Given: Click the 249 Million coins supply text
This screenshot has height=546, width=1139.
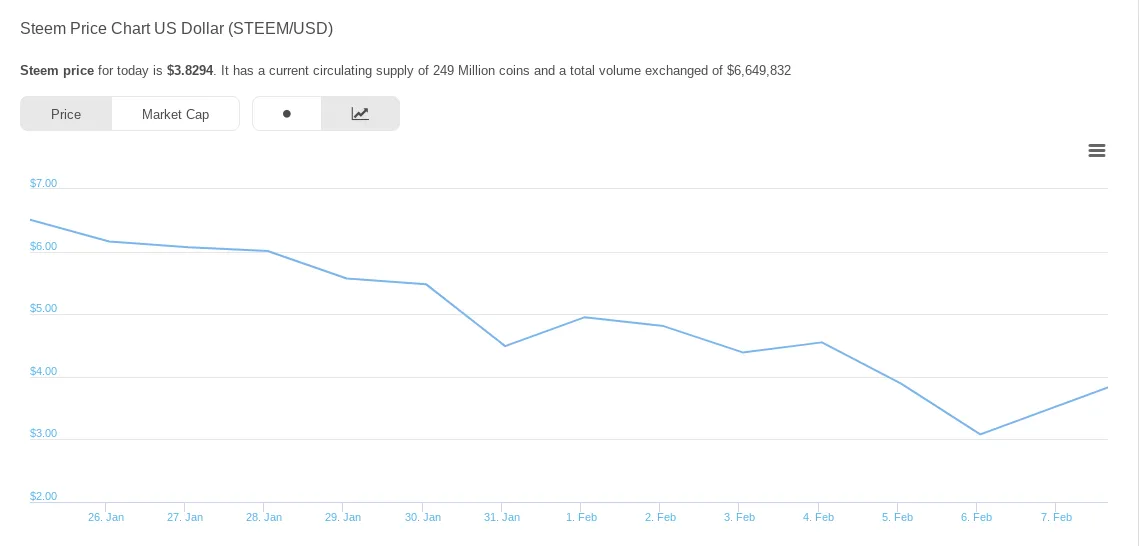Looking at the screenshot, I should pyautogui.click(x=482, y=71).
